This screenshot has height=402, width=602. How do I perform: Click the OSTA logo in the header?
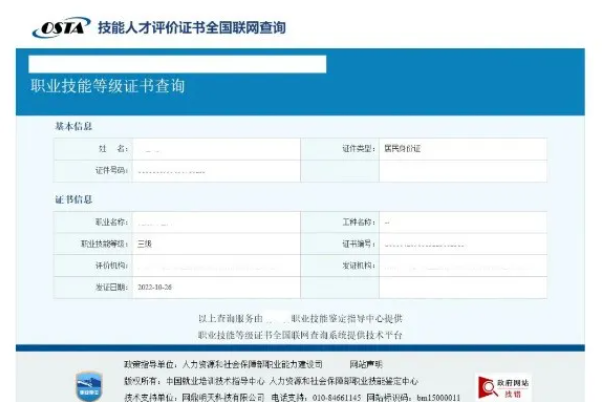61,28
